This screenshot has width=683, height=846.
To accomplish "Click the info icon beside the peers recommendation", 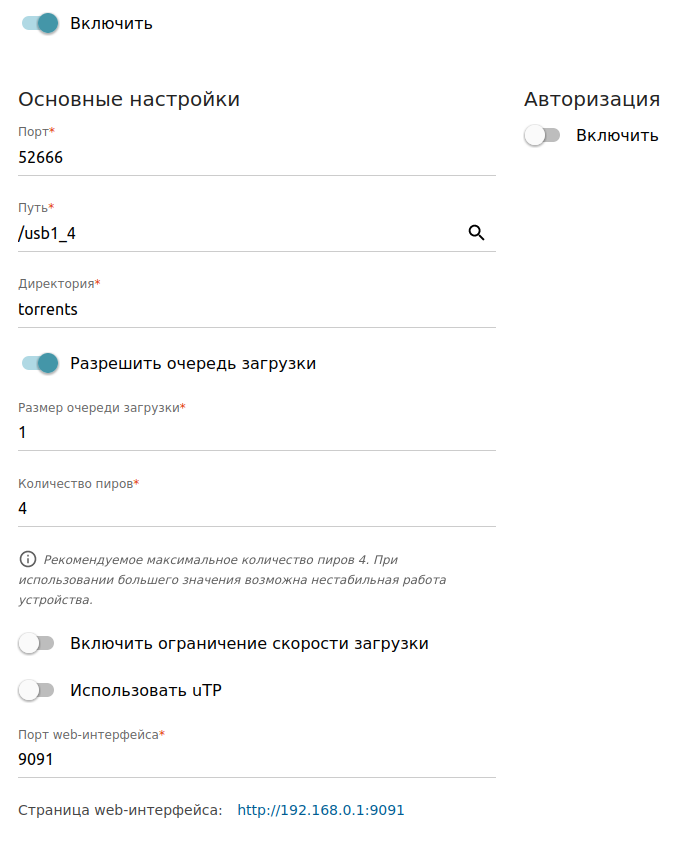I will tap(28, 559).
